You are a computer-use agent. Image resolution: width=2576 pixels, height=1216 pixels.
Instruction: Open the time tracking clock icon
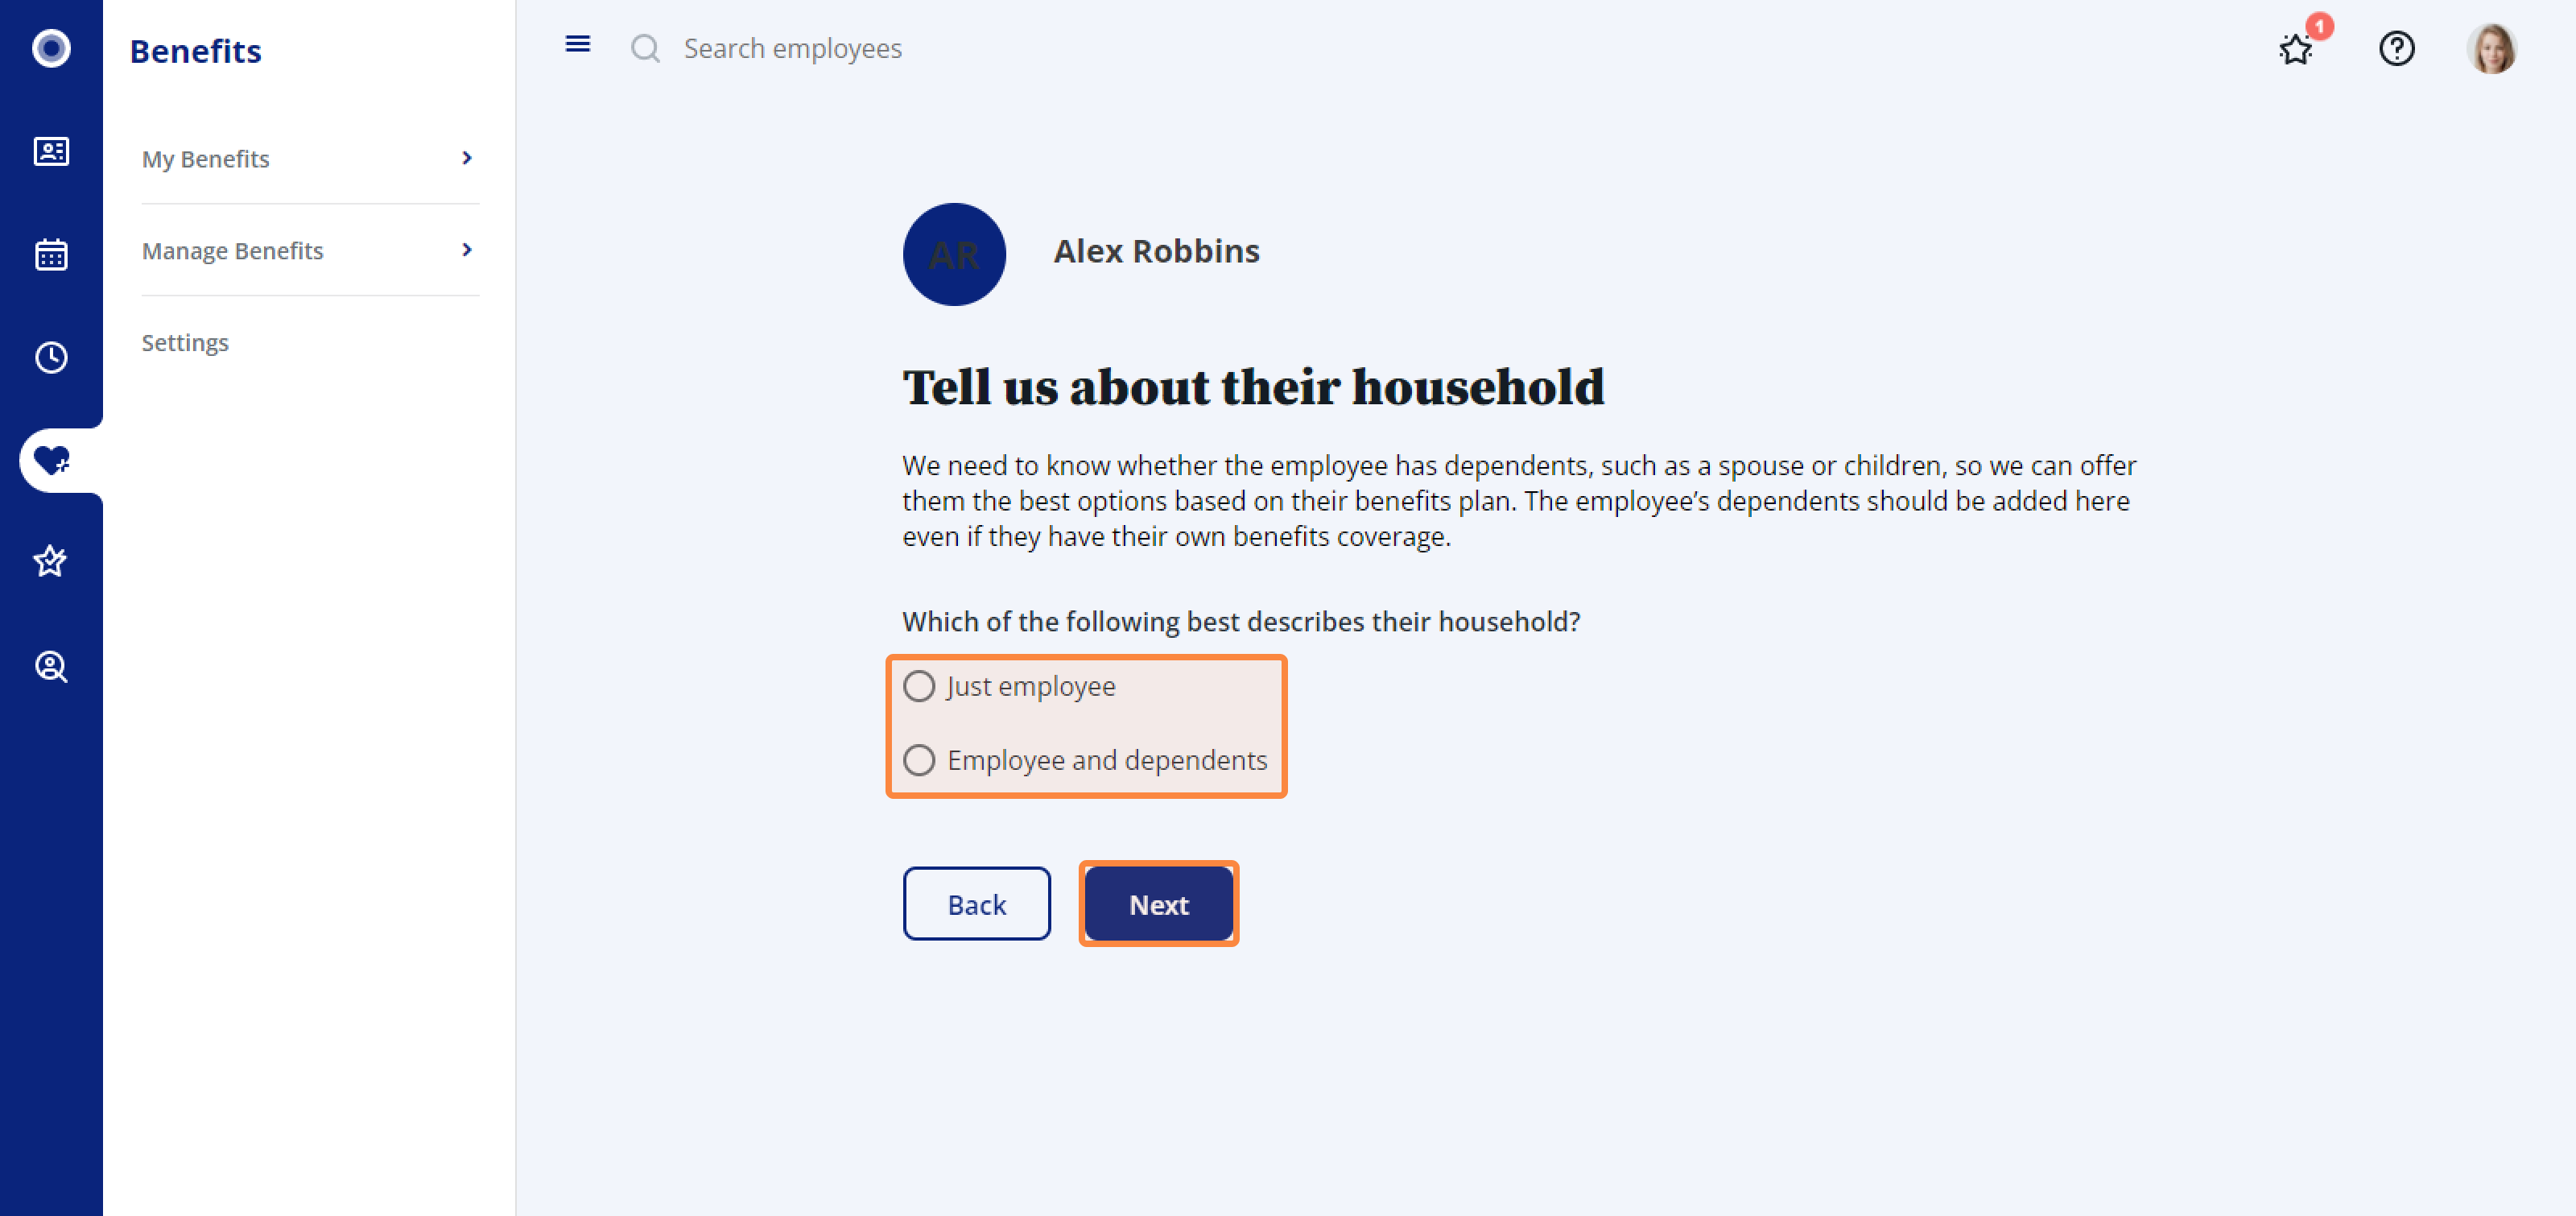click(x=51, y=357)
